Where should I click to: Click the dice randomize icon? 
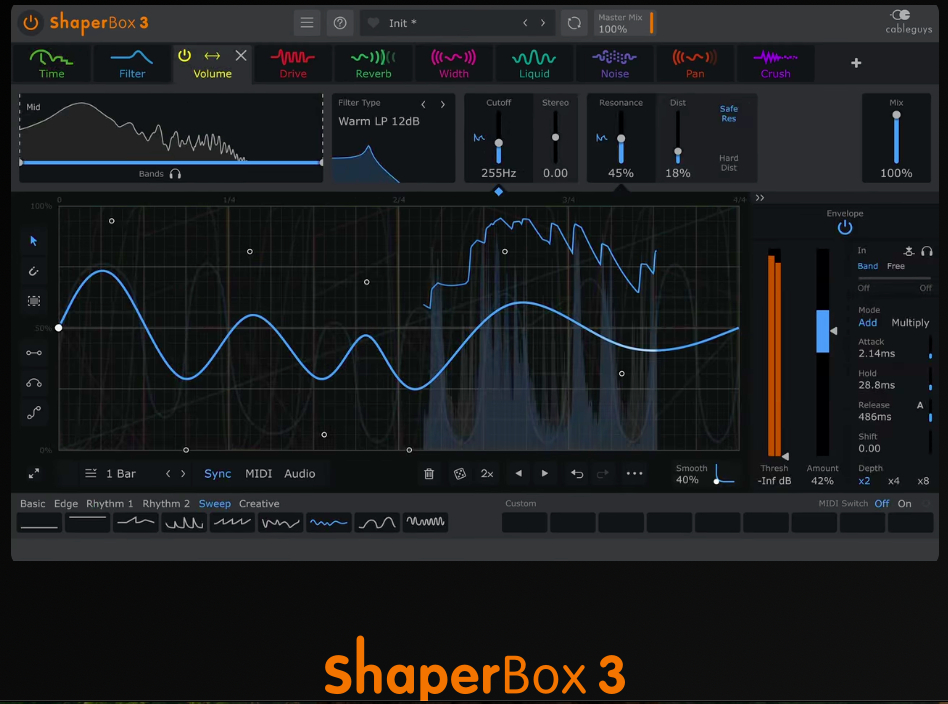(459, 474)
